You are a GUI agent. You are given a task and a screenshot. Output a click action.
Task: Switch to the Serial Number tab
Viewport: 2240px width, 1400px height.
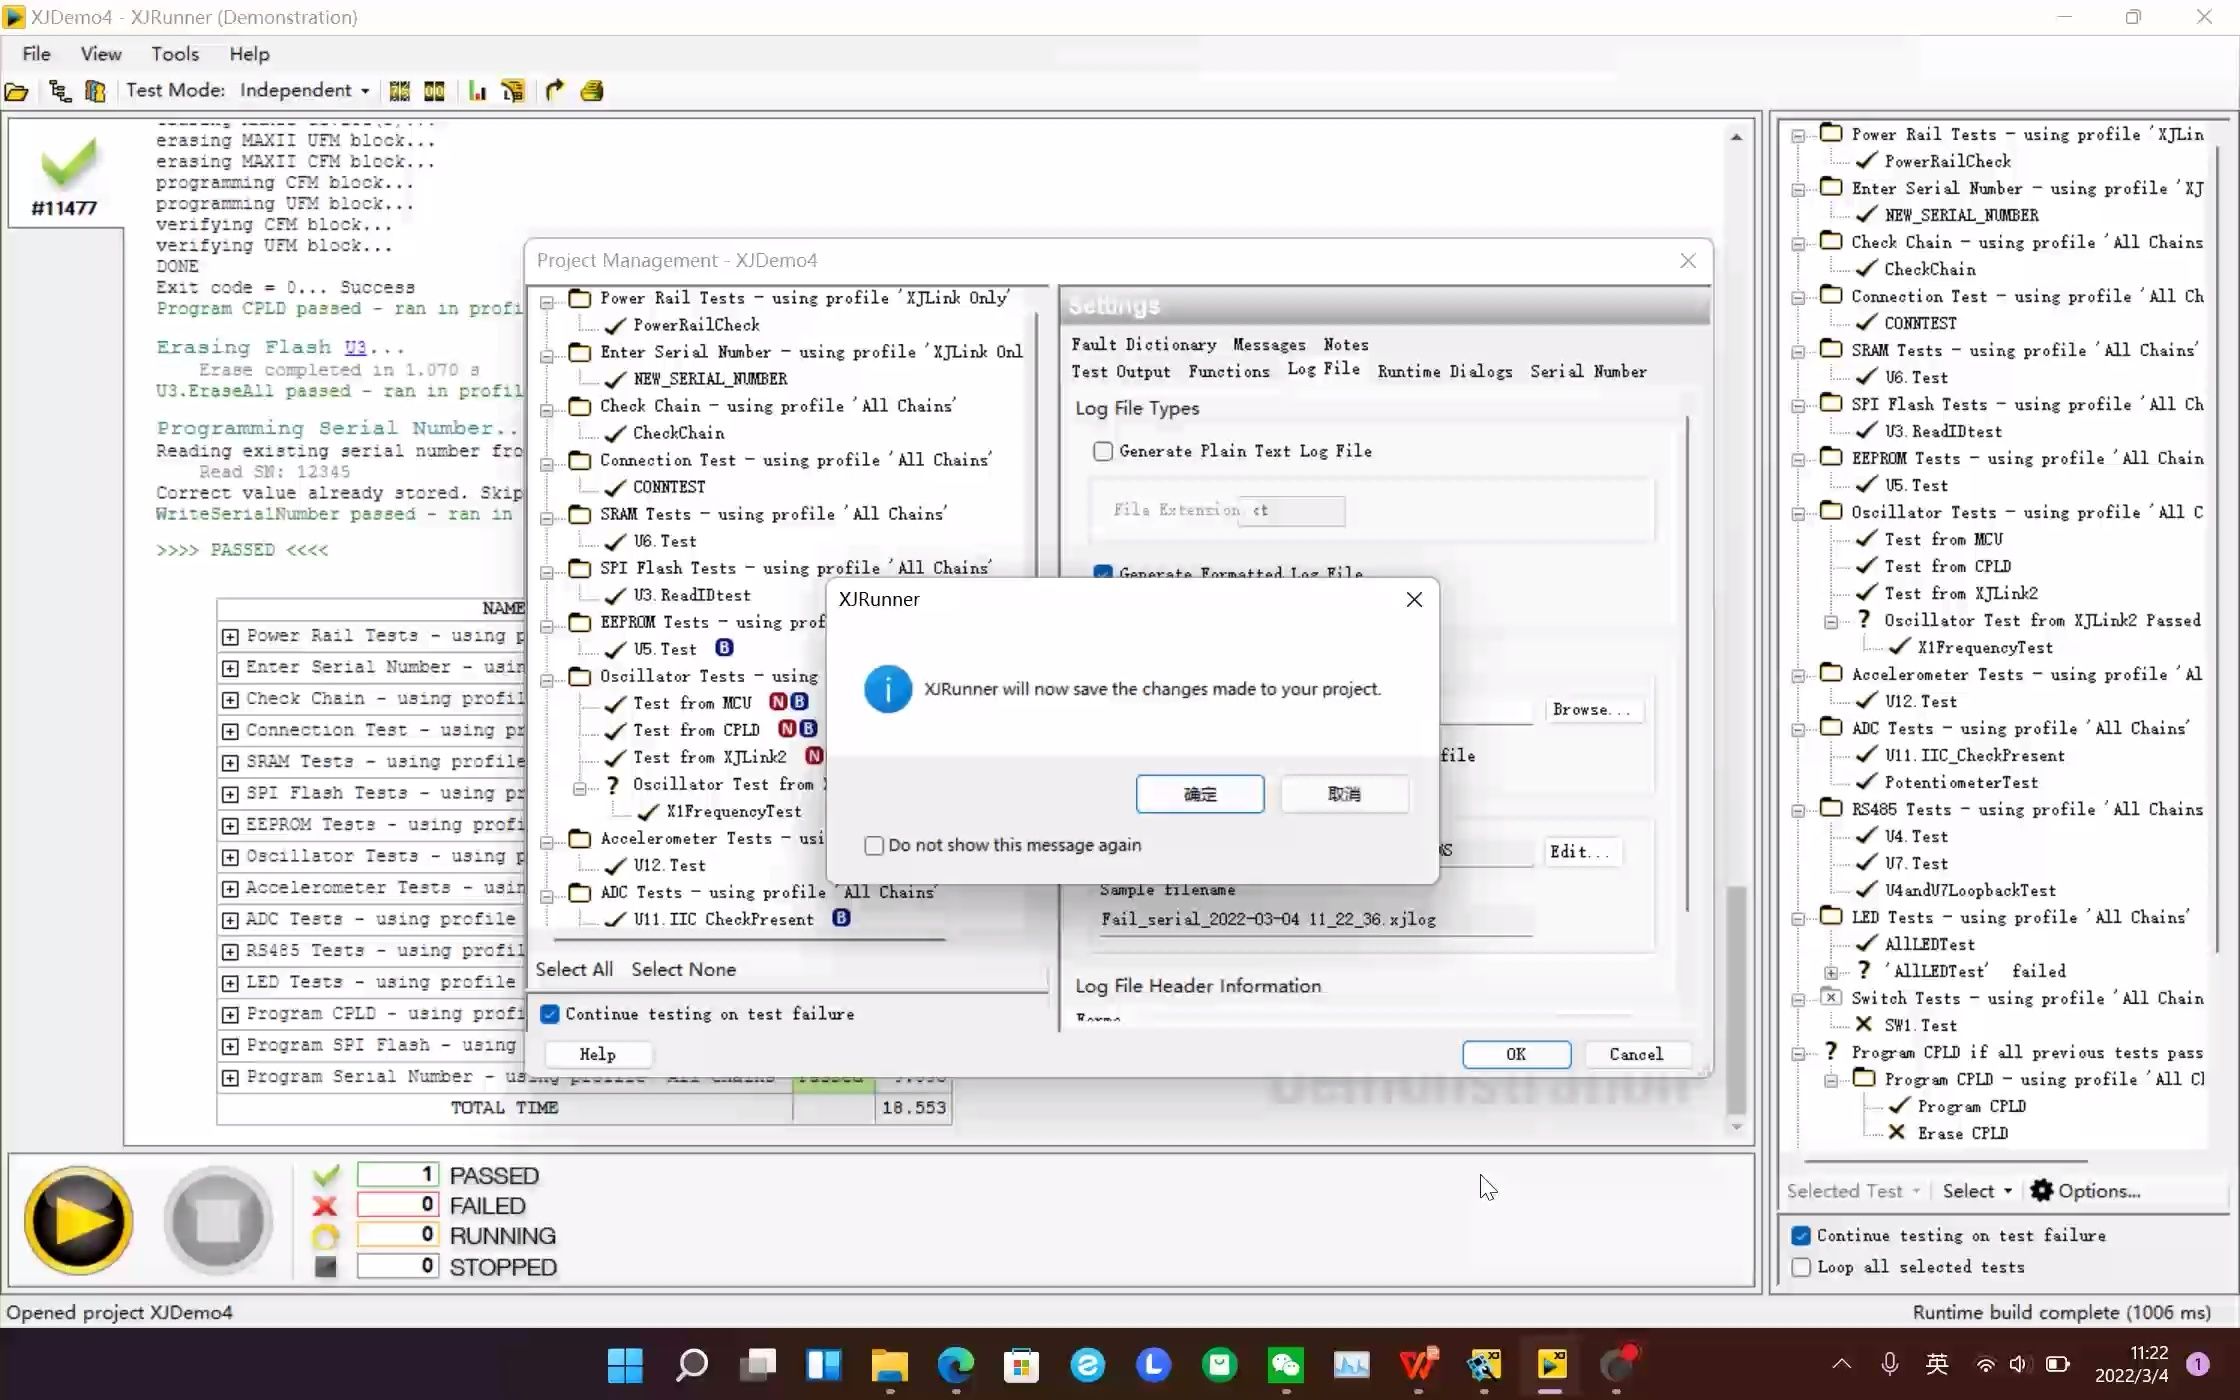(x=1588, y=371)
